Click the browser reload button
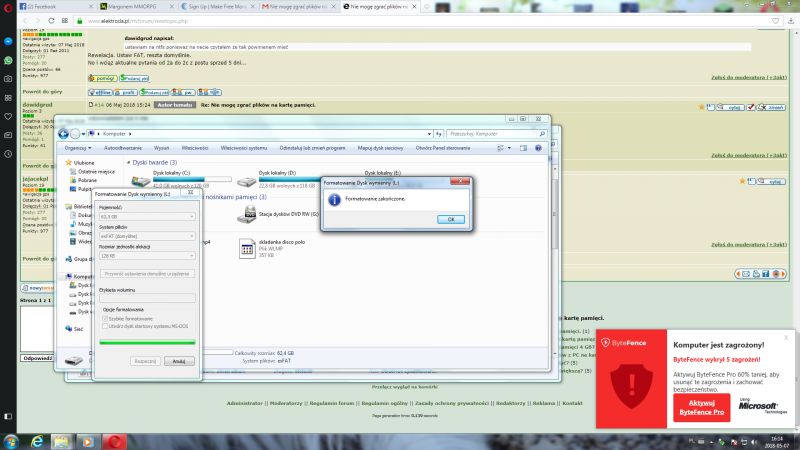The height and width of the screenshot is (450, 800). (51, 21)
